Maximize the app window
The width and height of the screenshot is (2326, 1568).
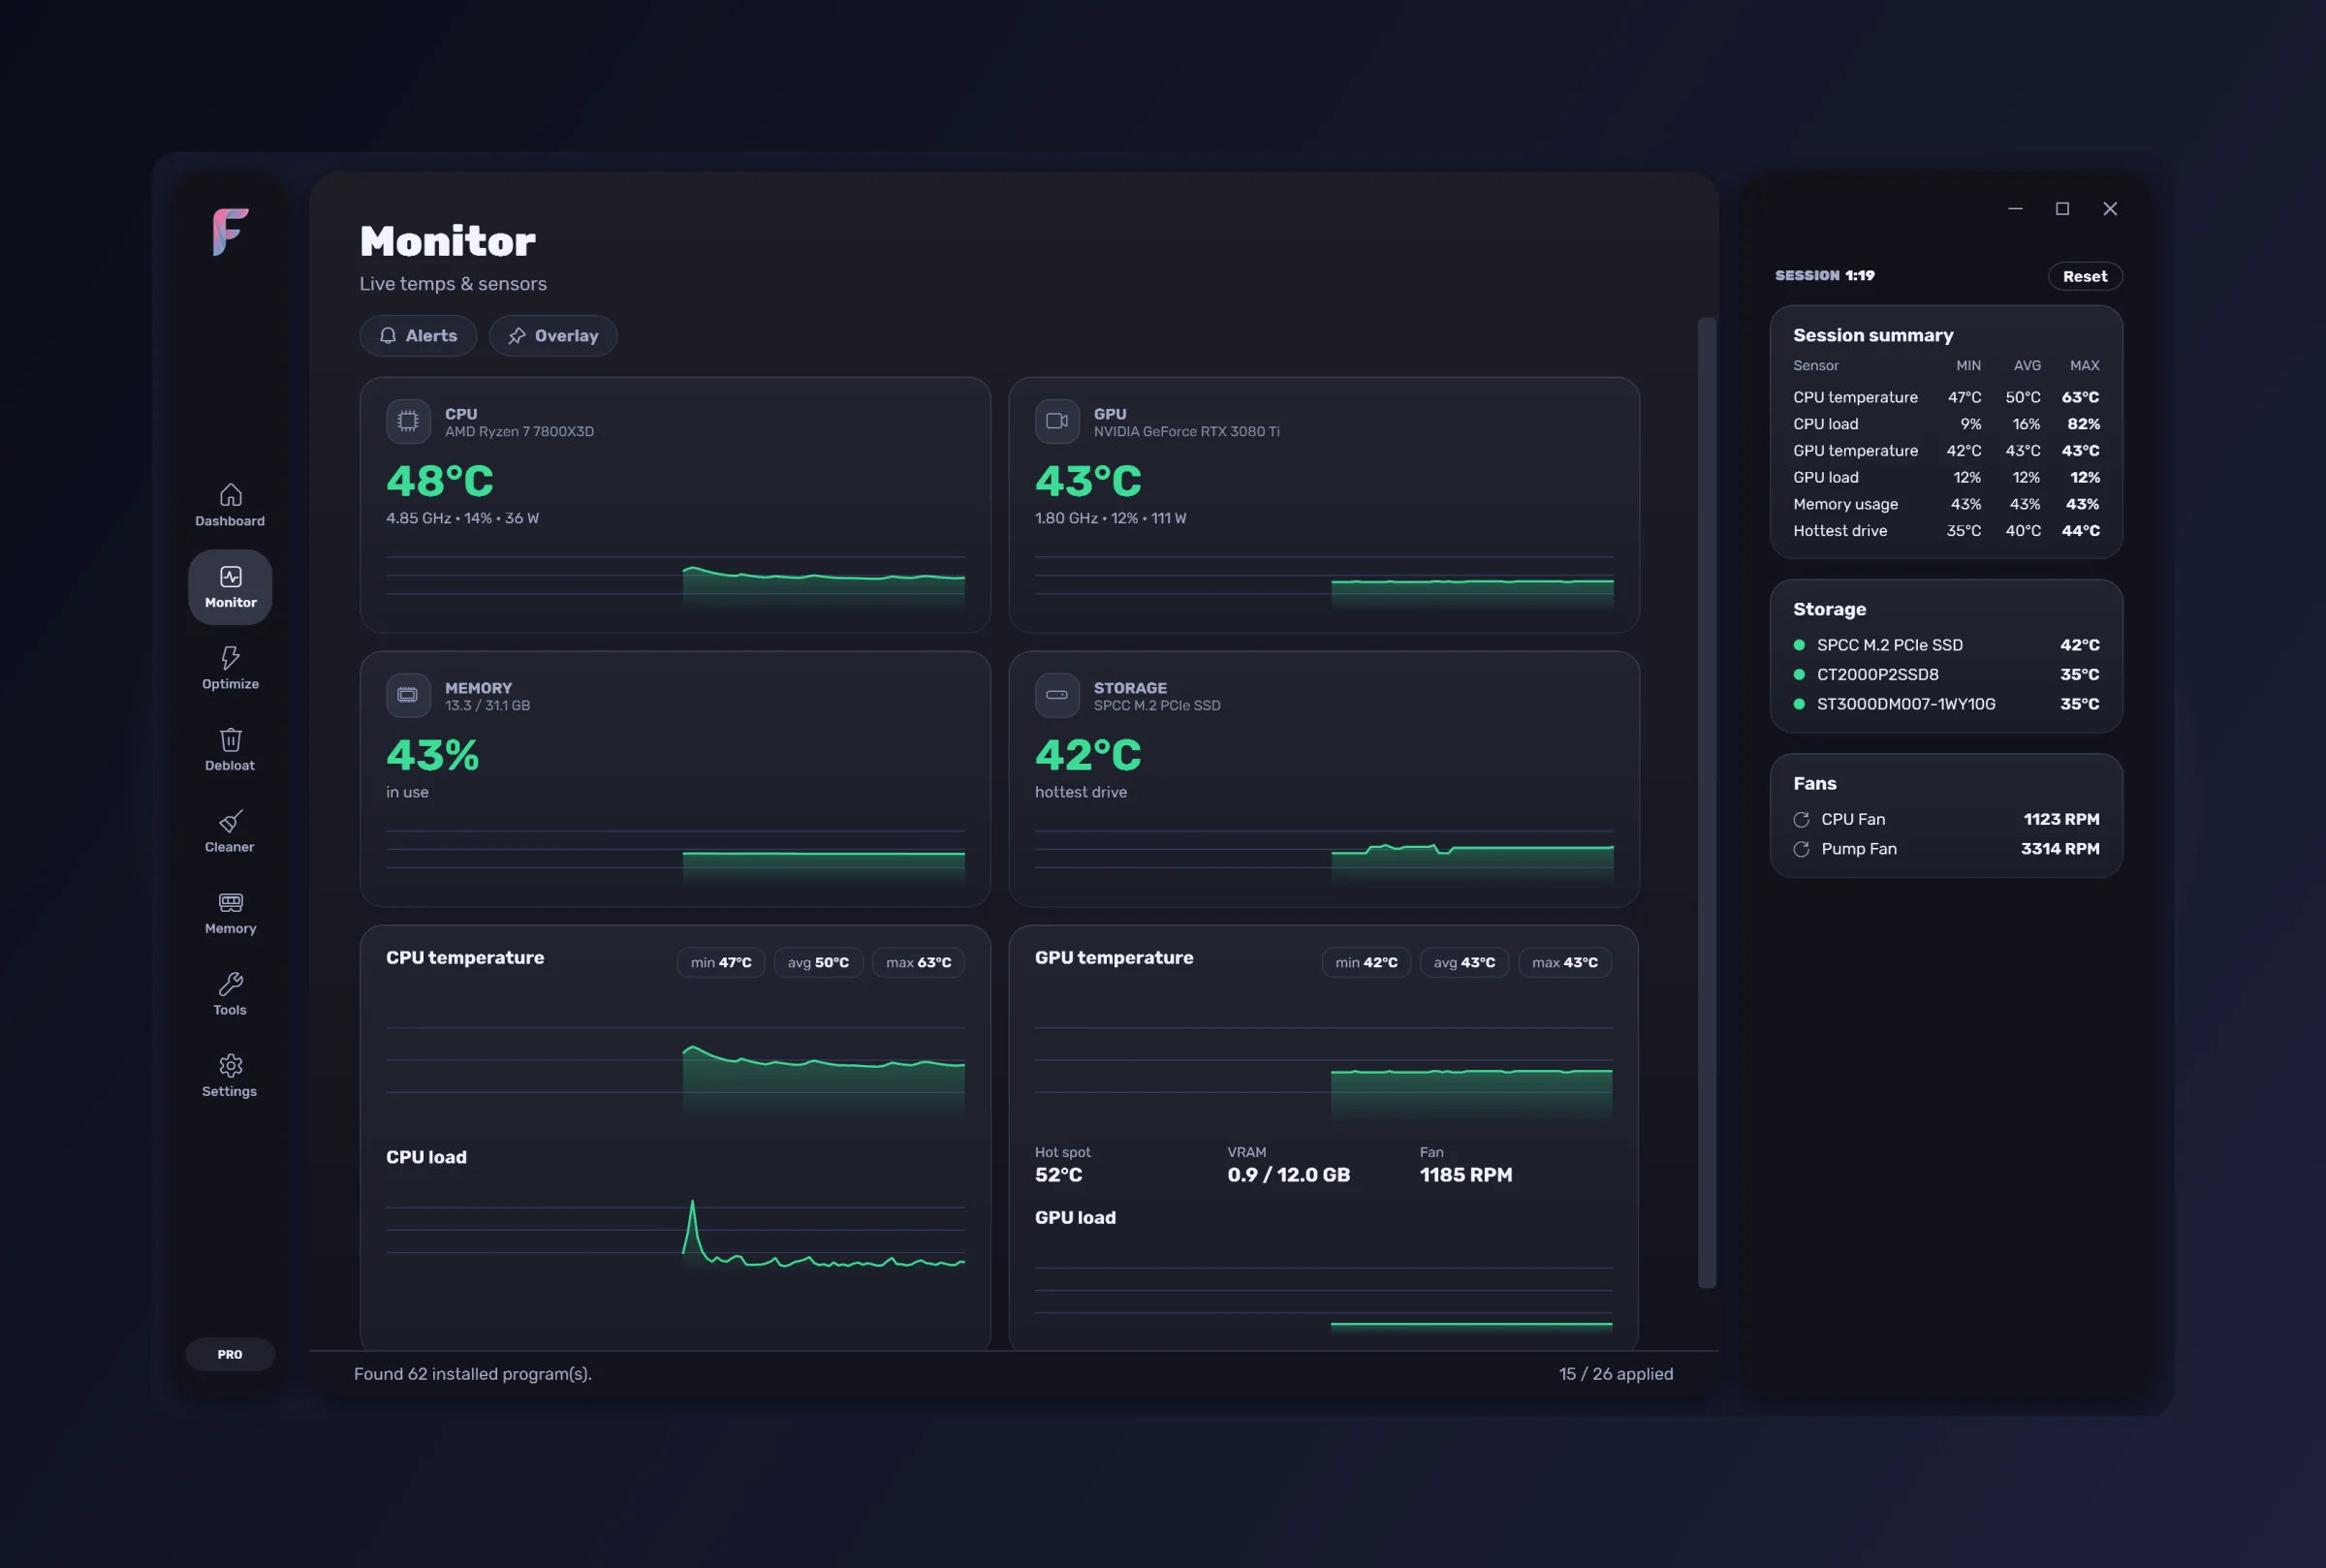2062,209
